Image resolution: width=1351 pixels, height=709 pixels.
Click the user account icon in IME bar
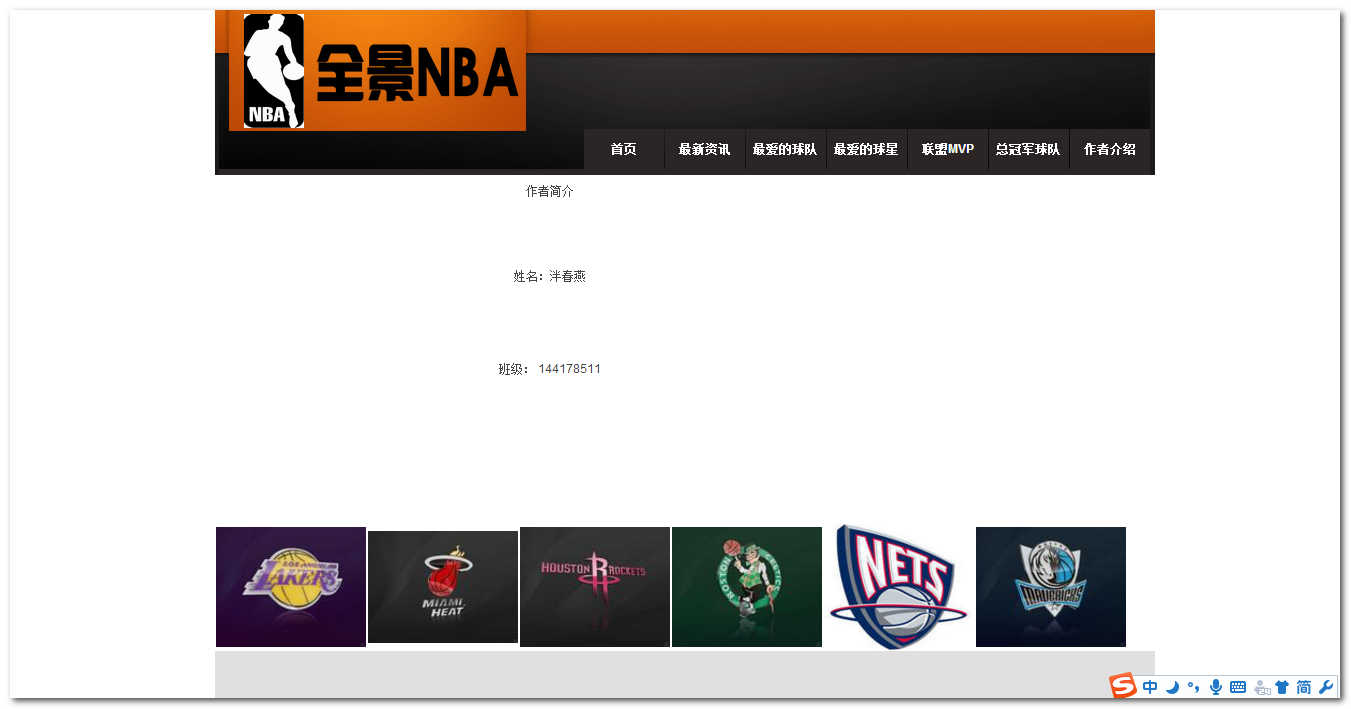(x=1262, y=687)
